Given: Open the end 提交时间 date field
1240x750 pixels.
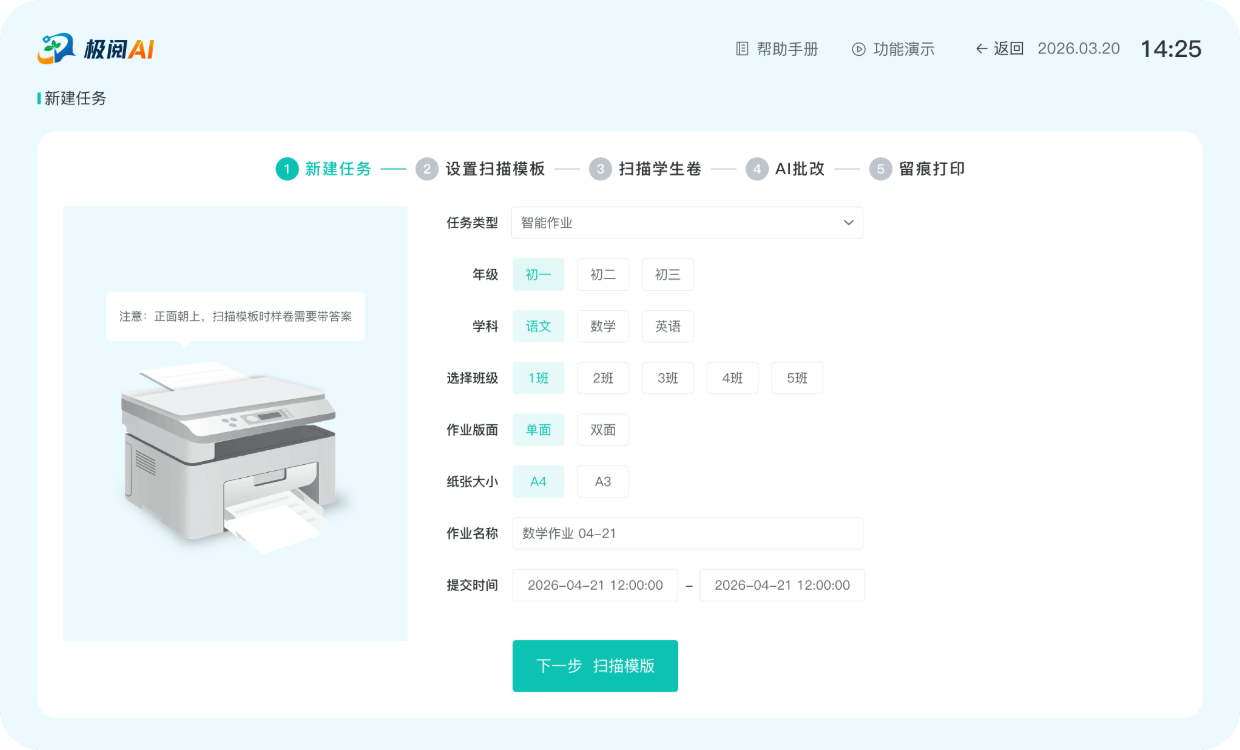Looking at the screenshot, I should (x=782, y=585).
